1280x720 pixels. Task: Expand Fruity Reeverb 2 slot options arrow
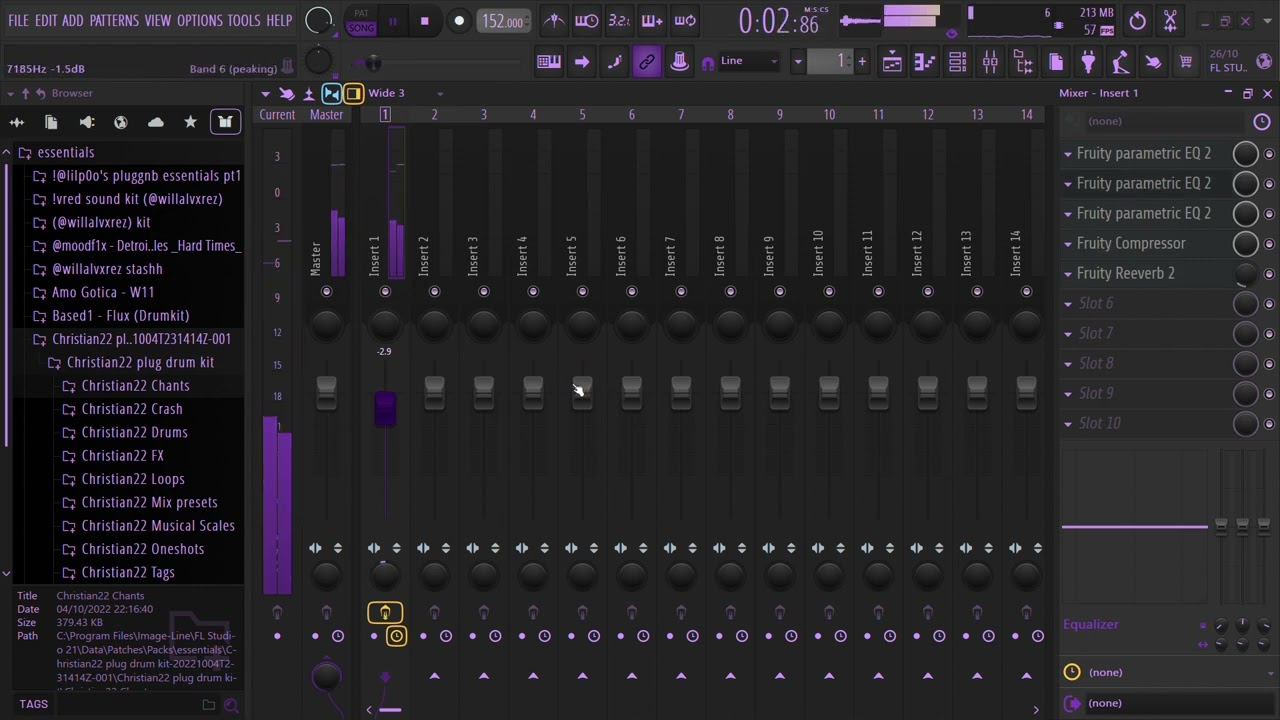pos(1068,274)
